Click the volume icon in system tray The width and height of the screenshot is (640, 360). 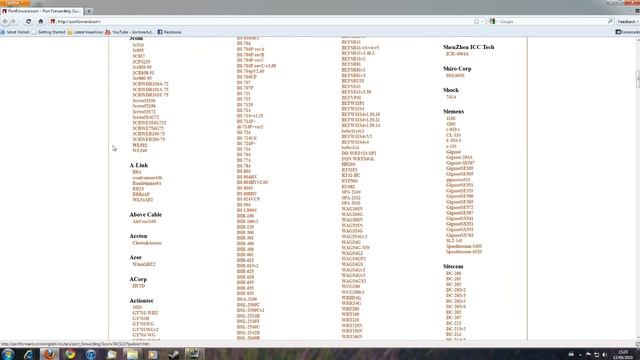point(604,355)
